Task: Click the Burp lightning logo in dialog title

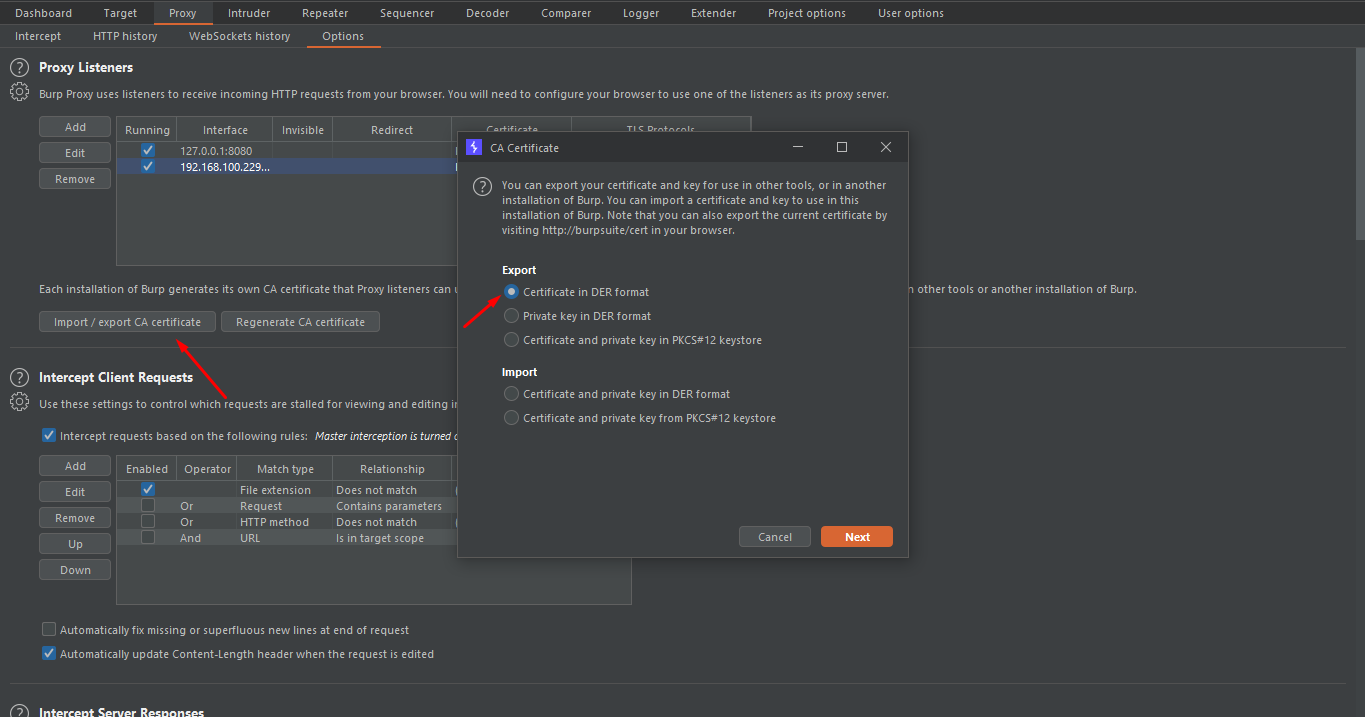Action: tap(474, 147)
